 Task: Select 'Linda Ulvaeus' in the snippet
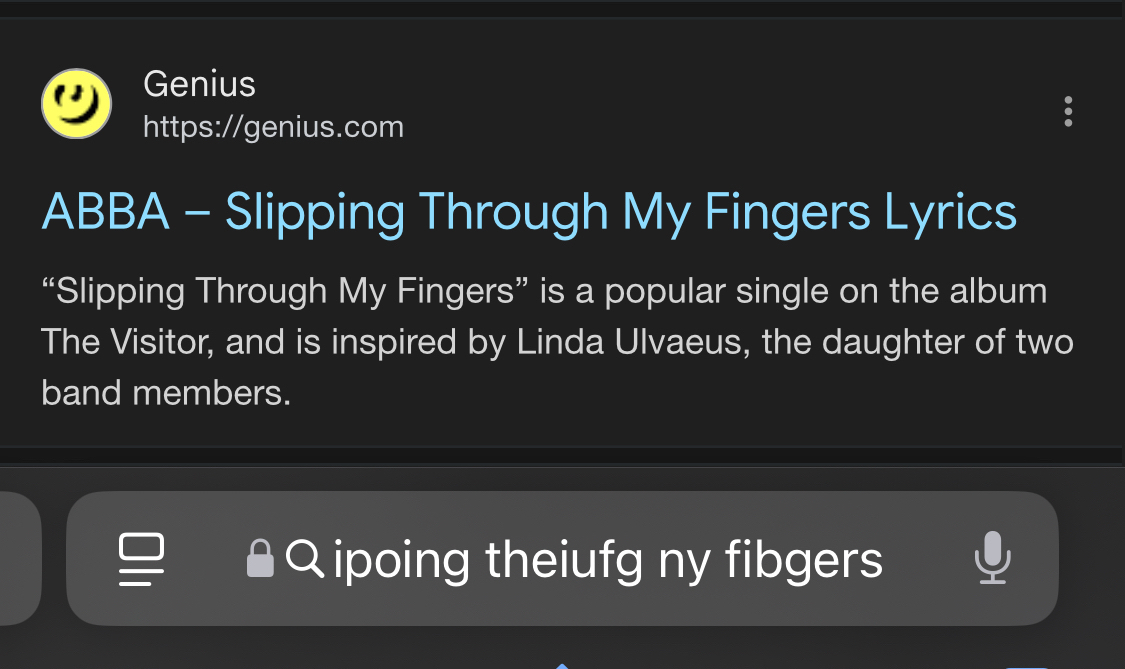633,343
